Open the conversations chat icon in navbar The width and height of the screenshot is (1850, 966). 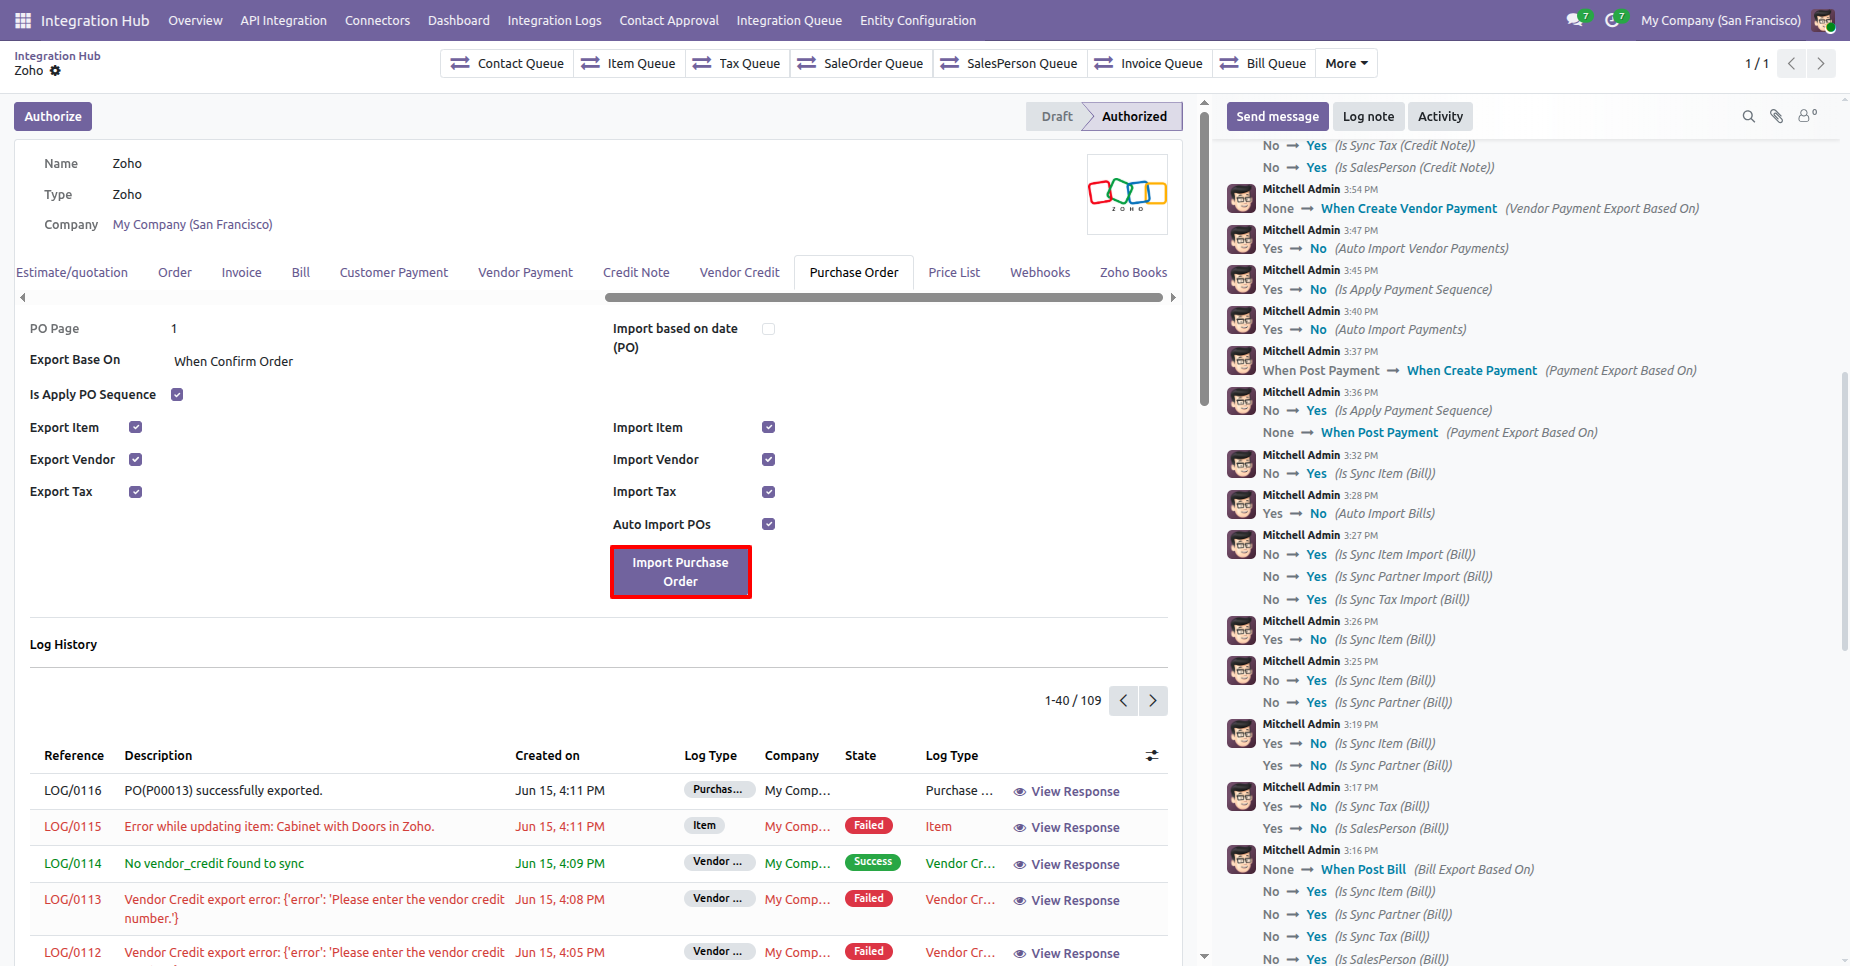(x=1576, y=20)
